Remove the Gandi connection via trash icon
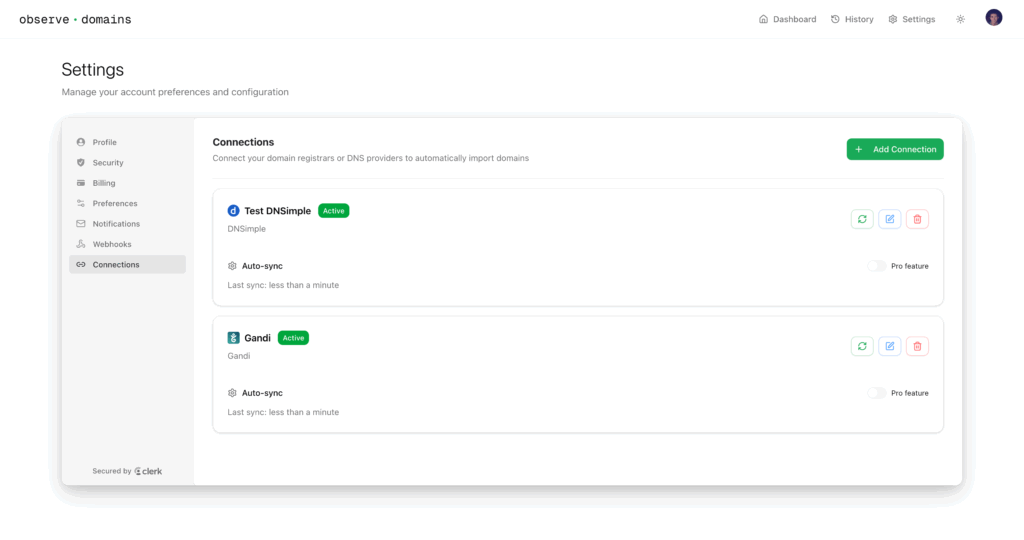Viewport: 1024px width, 540px height. click(x=917, y=346)
